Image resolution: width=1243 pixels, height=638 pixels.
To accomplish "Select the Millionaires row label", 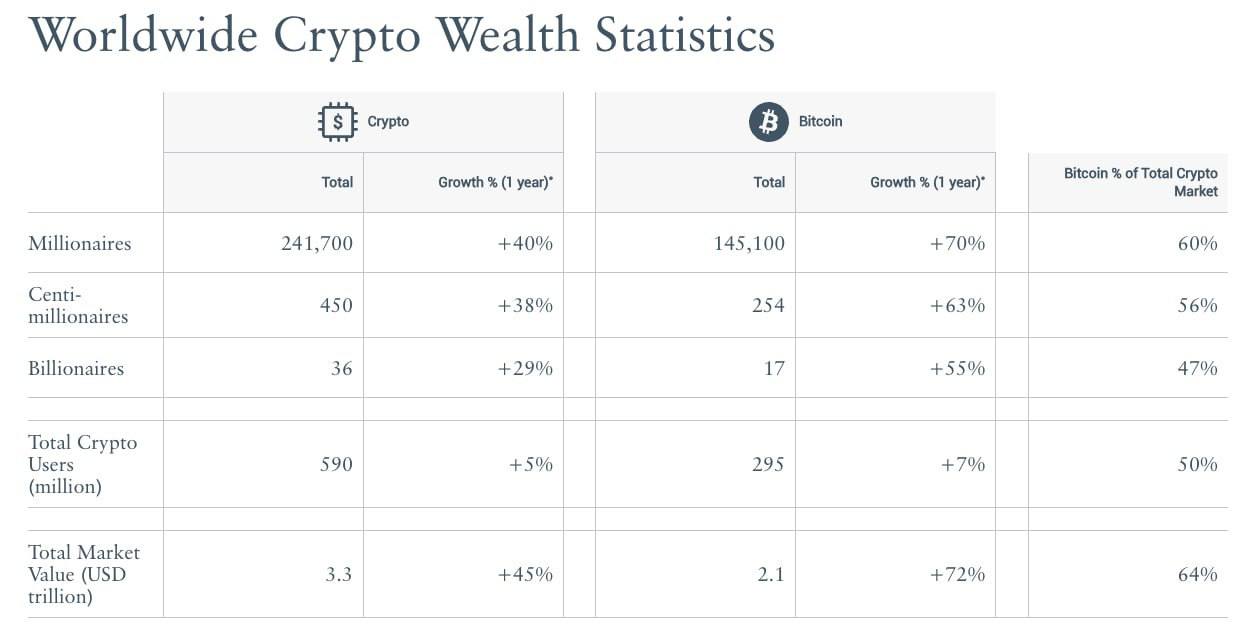I will click(80, 243).
